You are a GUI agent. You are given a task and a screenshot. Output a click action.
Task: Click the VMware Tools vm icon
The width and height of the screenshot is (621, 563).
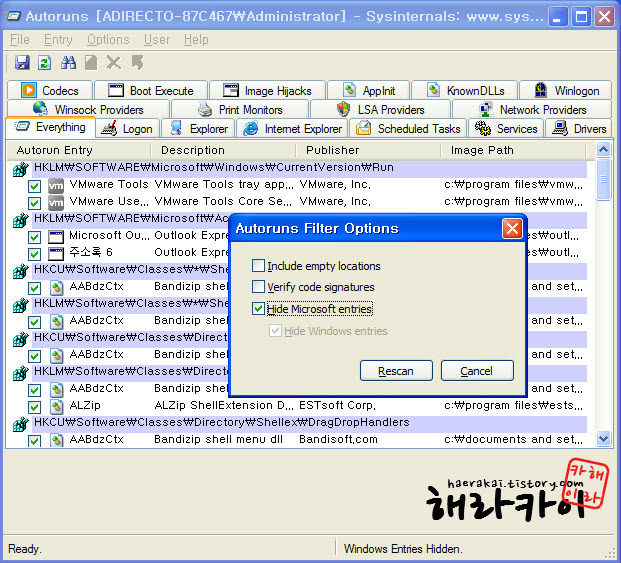point(56,186)
